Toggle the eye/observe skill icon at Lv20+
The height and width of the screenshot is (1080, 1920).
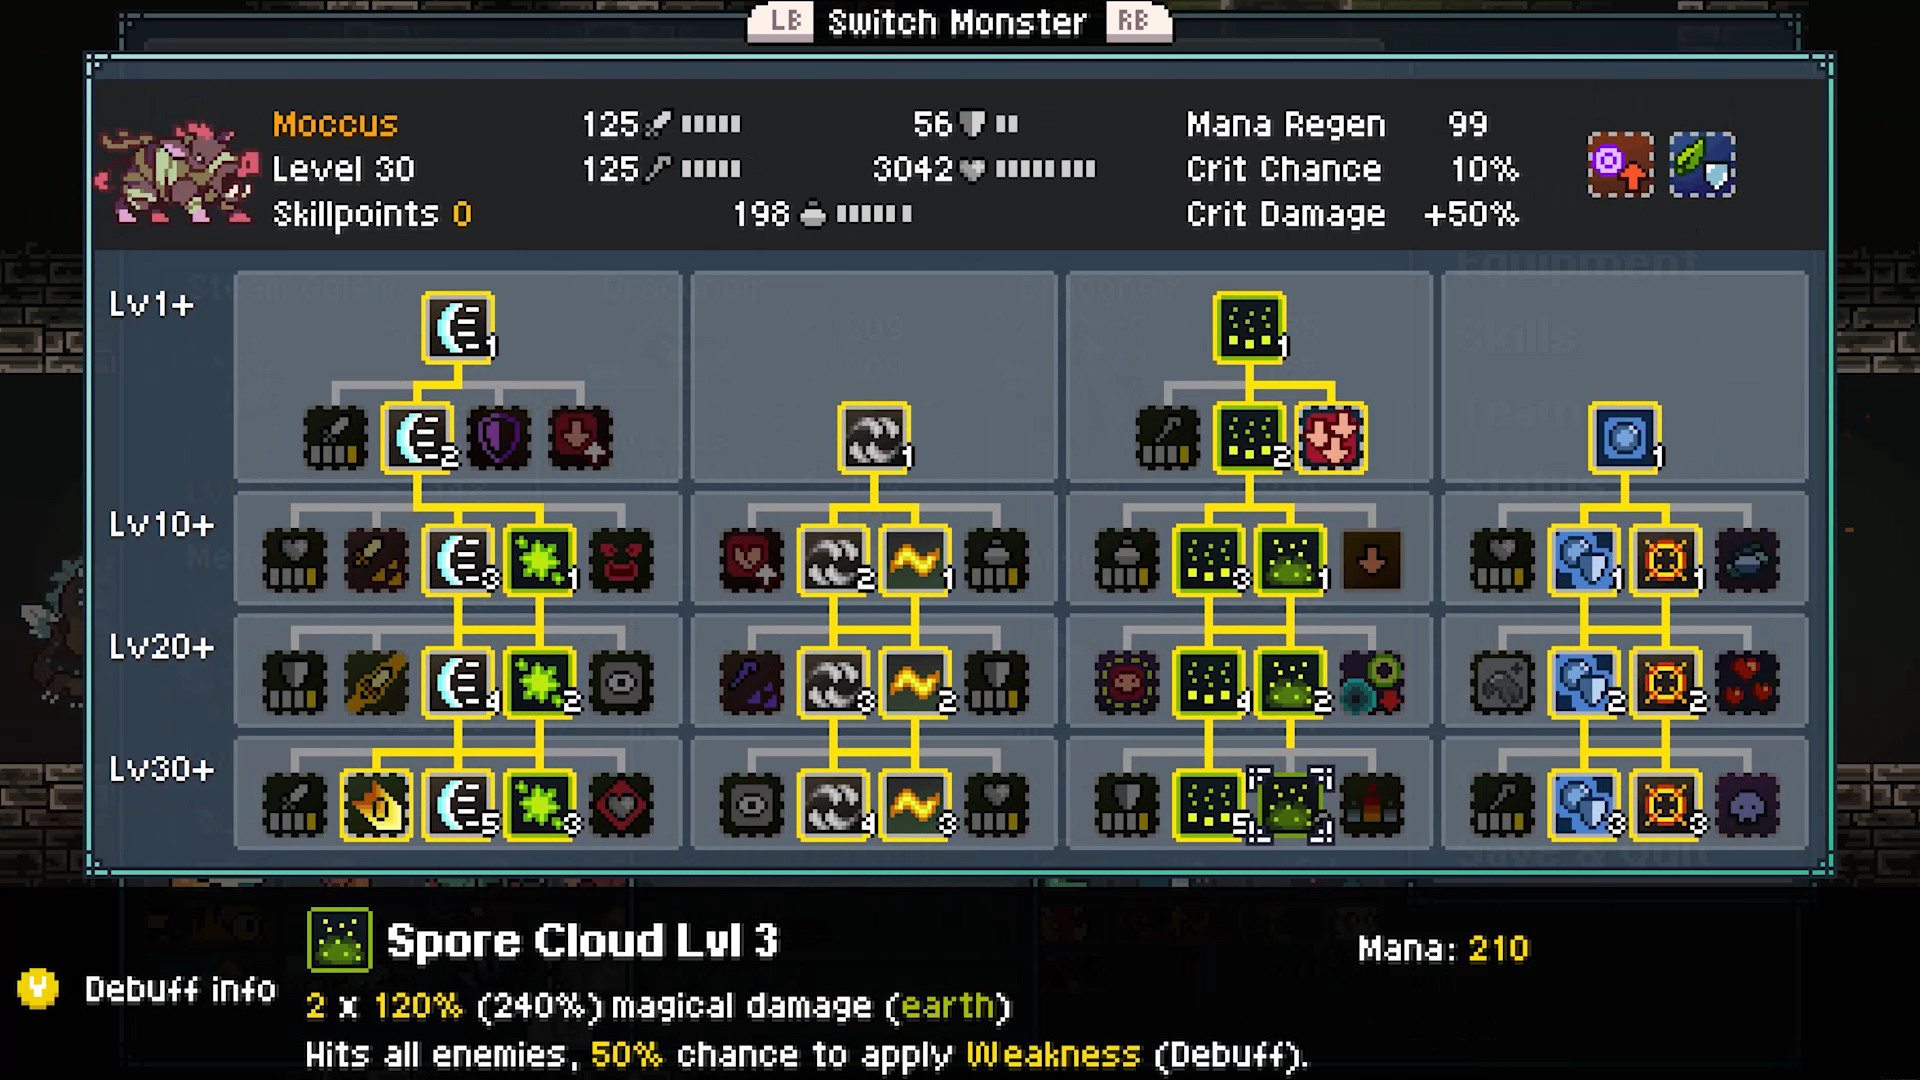coord(618,676)
